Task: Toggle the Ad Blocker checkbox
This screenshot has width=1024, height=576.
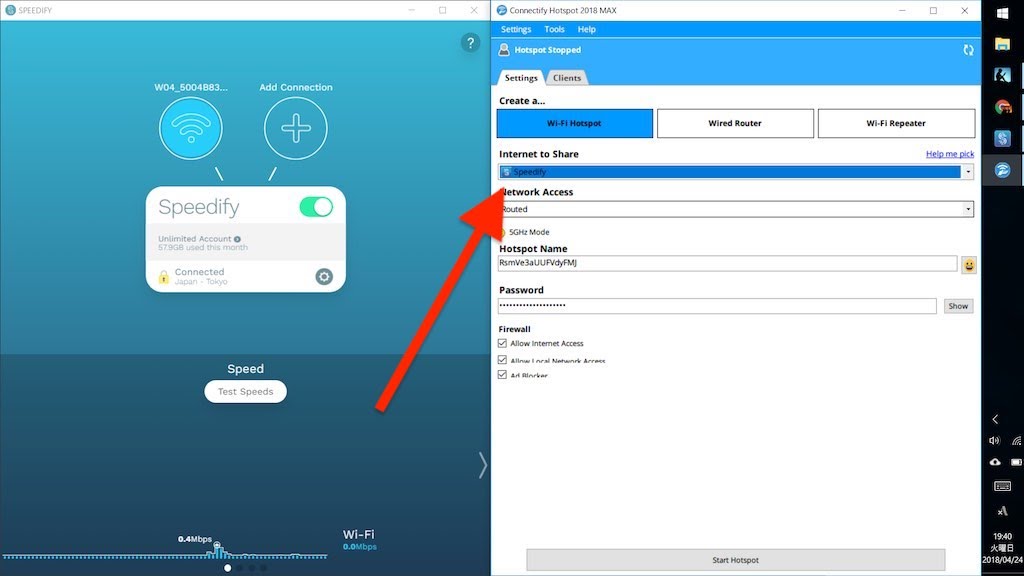Action: (x=502, y=375)
